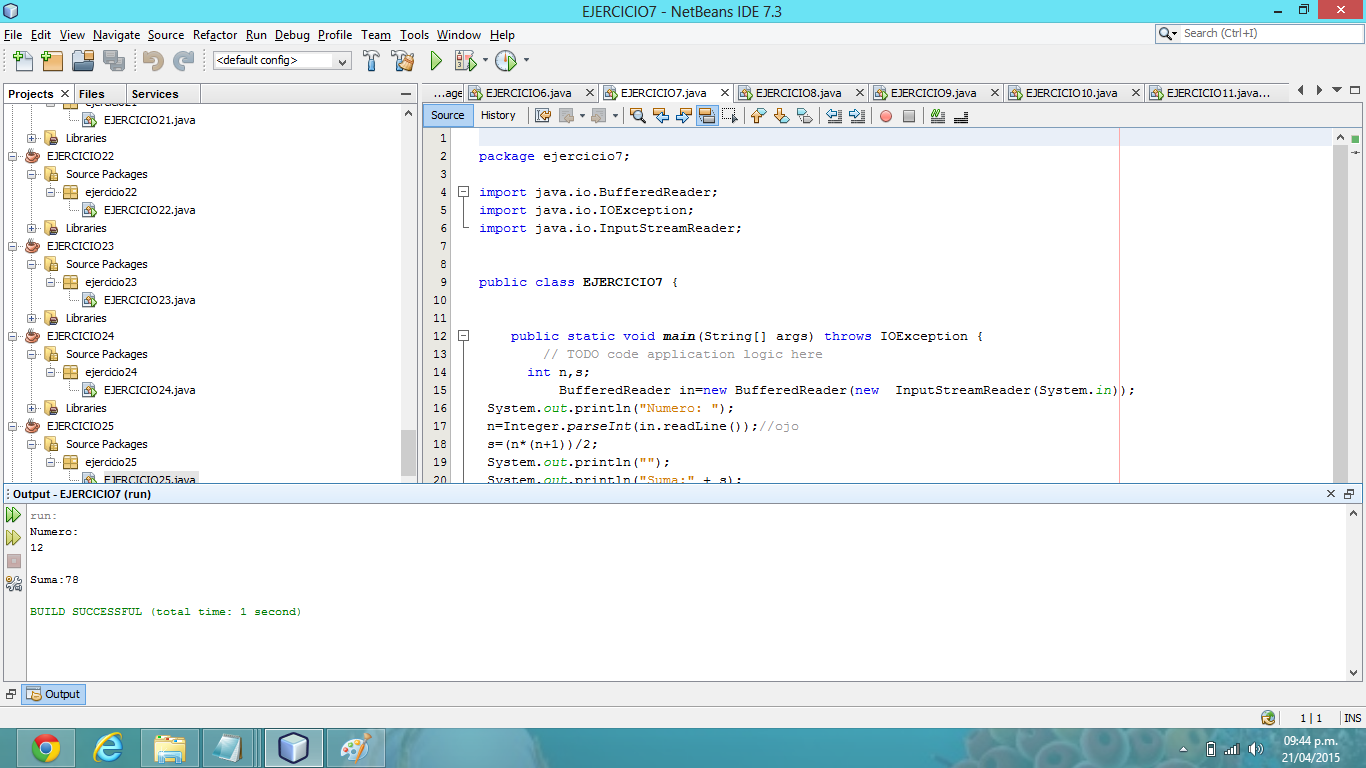The height and width of the screenshot is (768, 1366).
Task: Run the project with green play icon
Action: (x=436, y=61)
